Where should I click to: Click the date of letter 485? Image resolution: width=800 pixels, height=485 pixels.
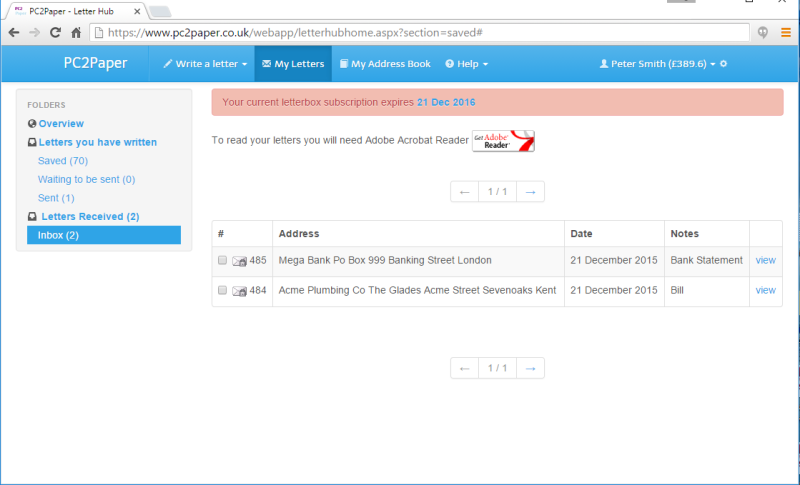coord(614,260)
